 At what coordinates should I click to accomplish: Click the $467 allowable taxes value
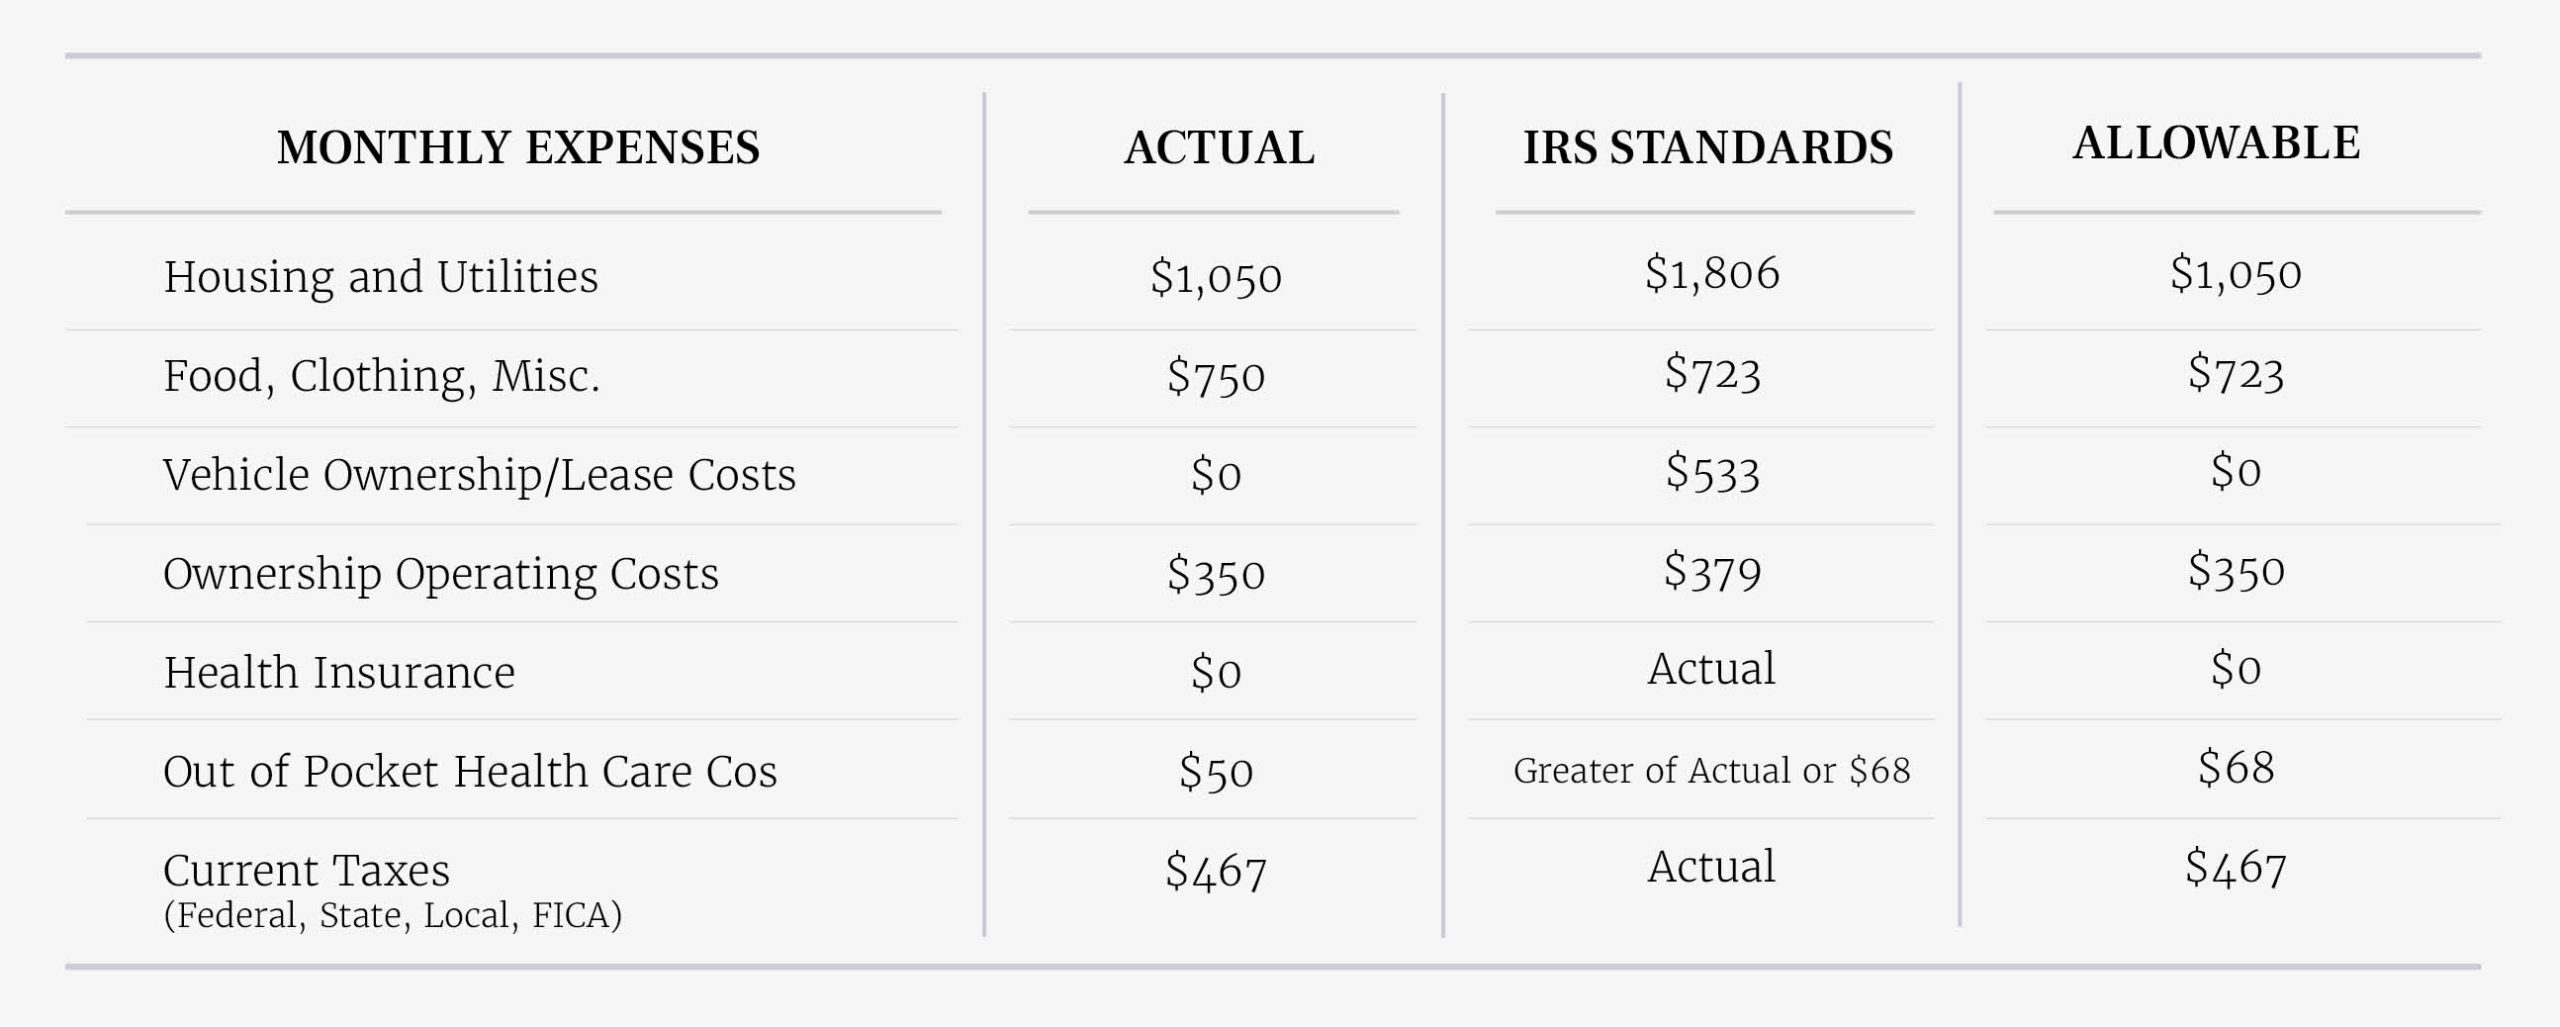(x=2236, y=867)
